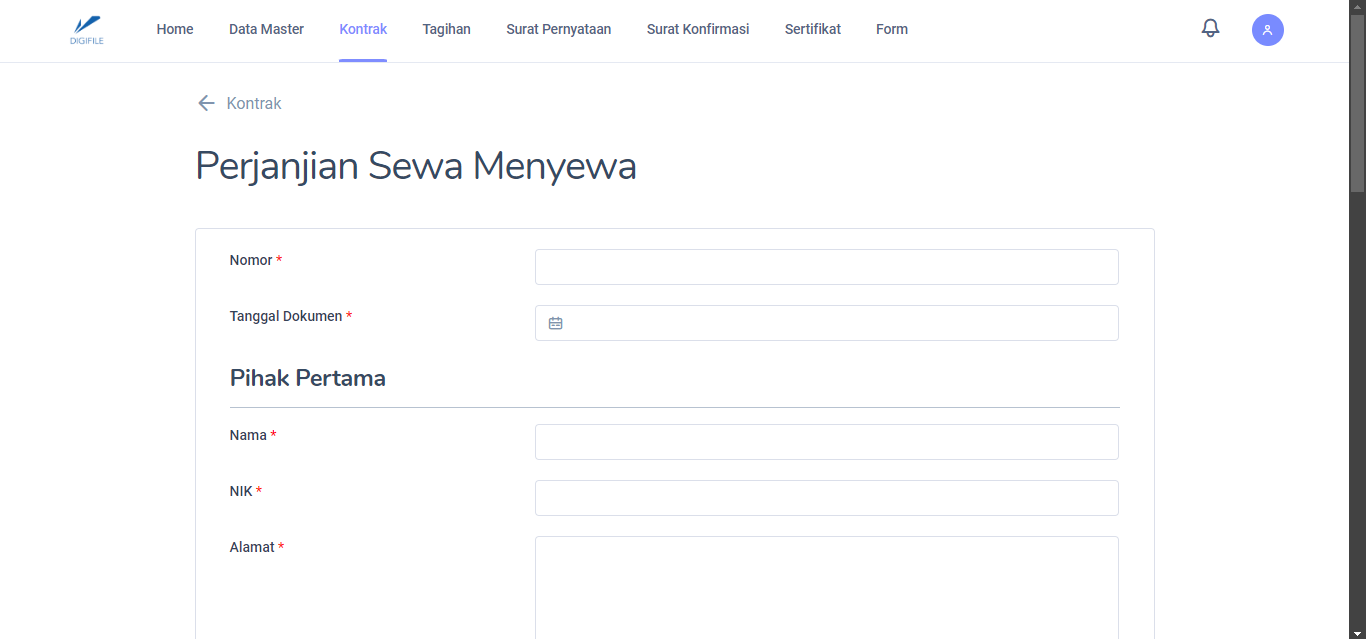The width and height of the screenshot is (1366, 639).
Task: Click into the Nama field
Action: (826, 442)
